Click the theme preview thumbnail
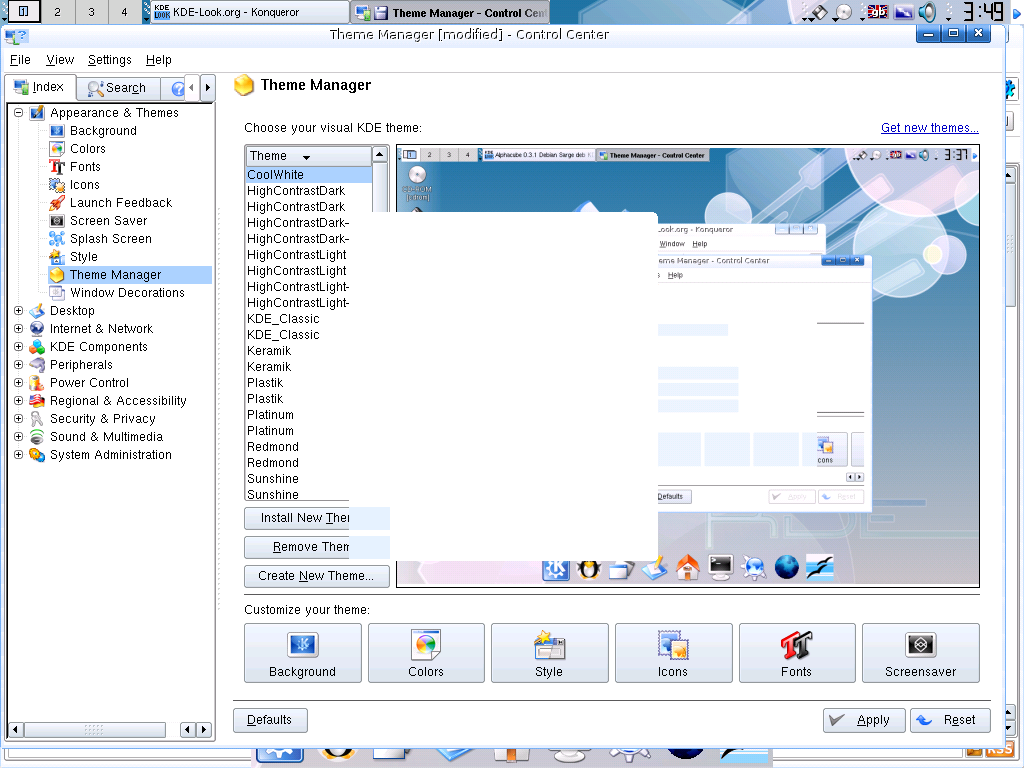 coord(688,366)
